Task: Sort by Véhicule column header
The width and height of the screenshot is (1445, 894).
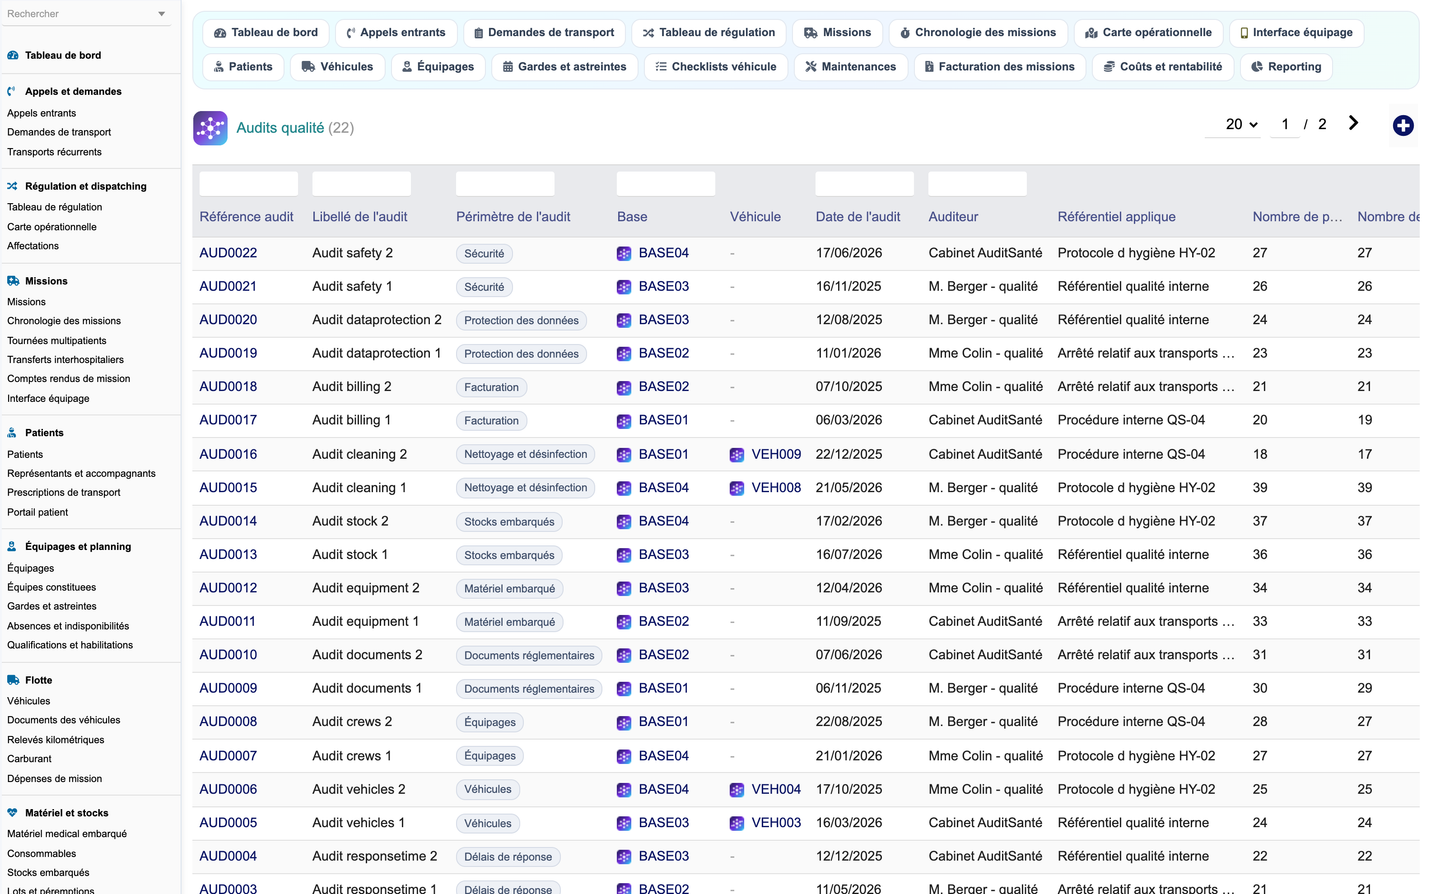Action: click(x=755, y=217)
